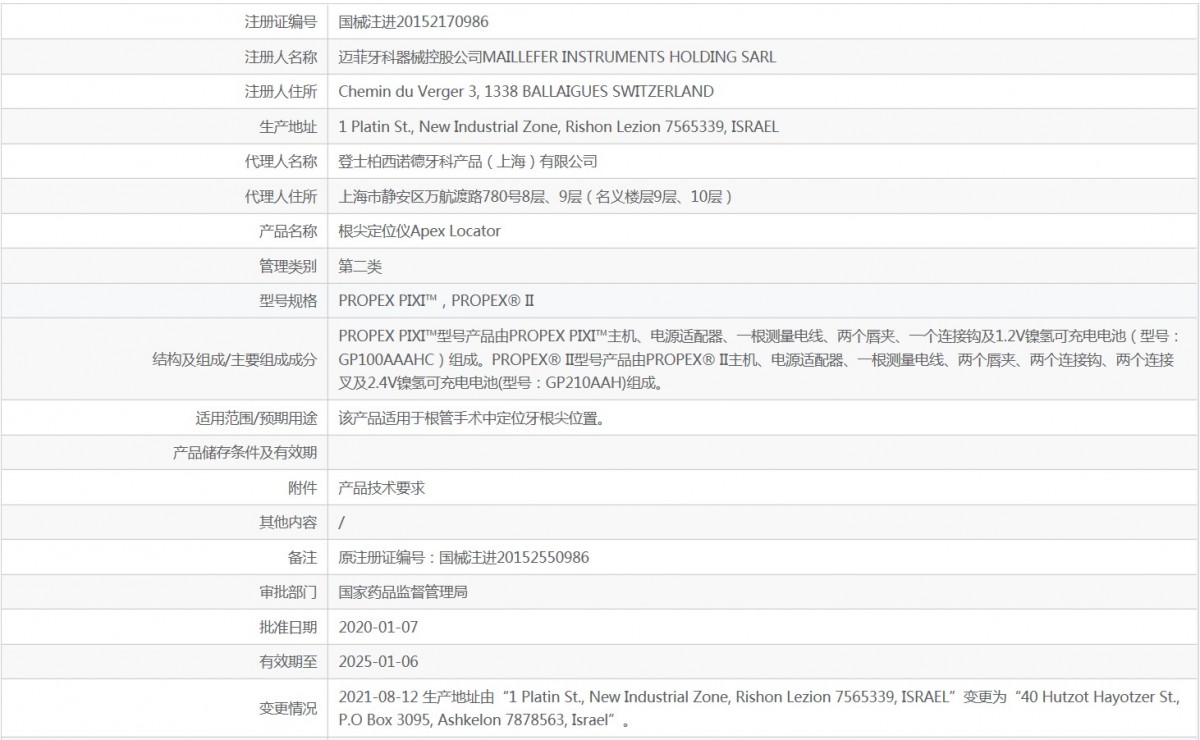Click product name 根尖定位仪Apex Locator
The width and height of the screenshot is (1200, 740).
pos(420,231)
